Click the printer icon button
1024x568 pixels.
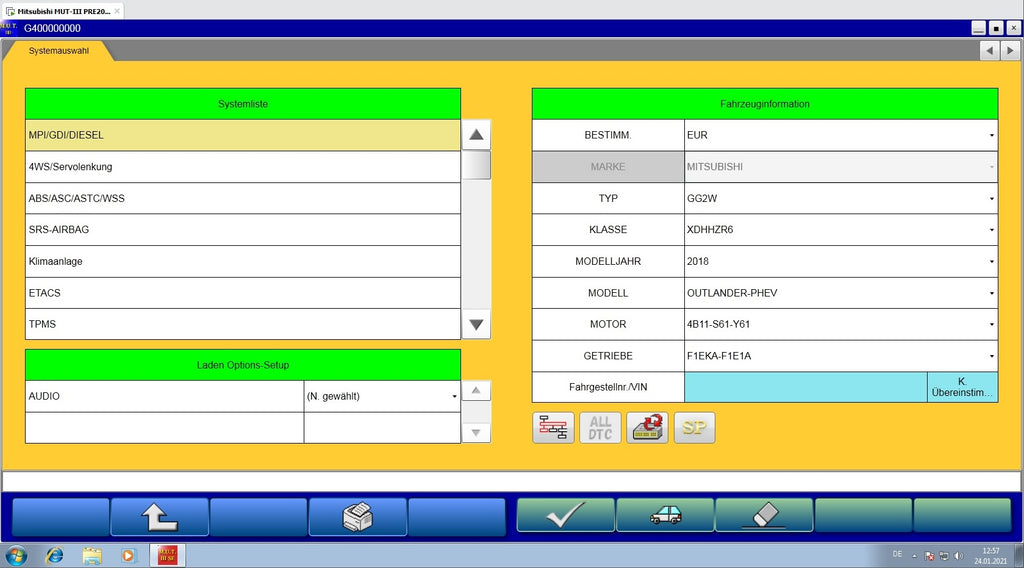(x=357, y=516)
